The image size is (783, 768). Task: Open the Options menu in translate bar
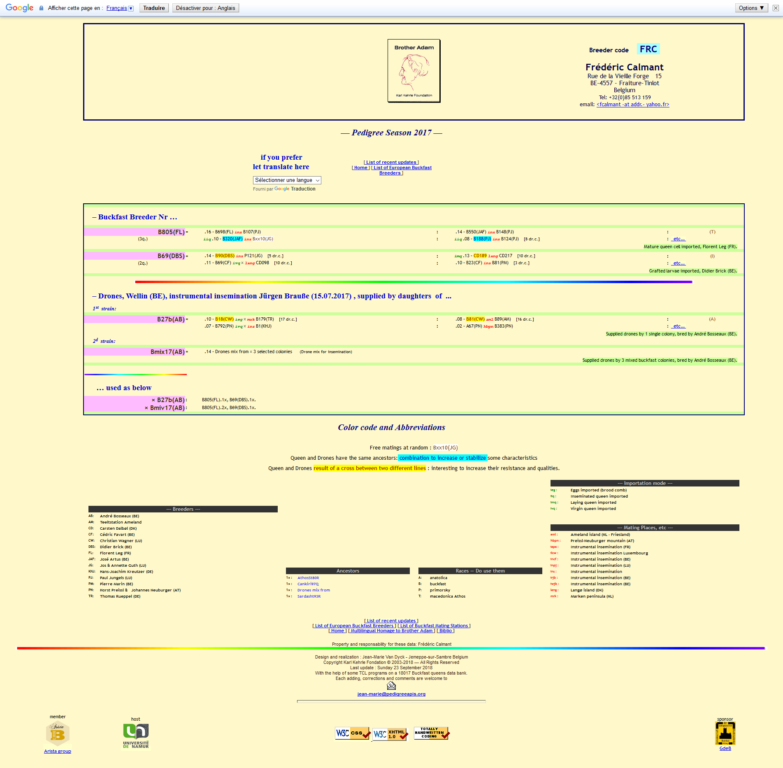click(x=751, y=8)
